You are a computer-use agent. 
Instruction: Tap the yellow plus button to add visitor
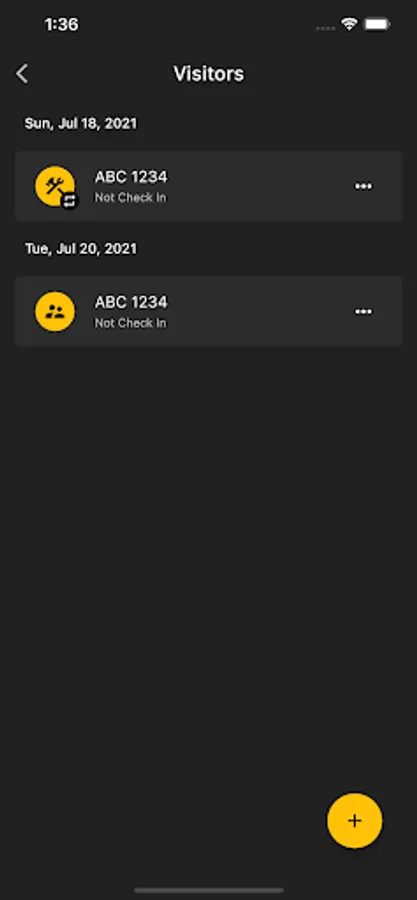(x=354, y=820)
